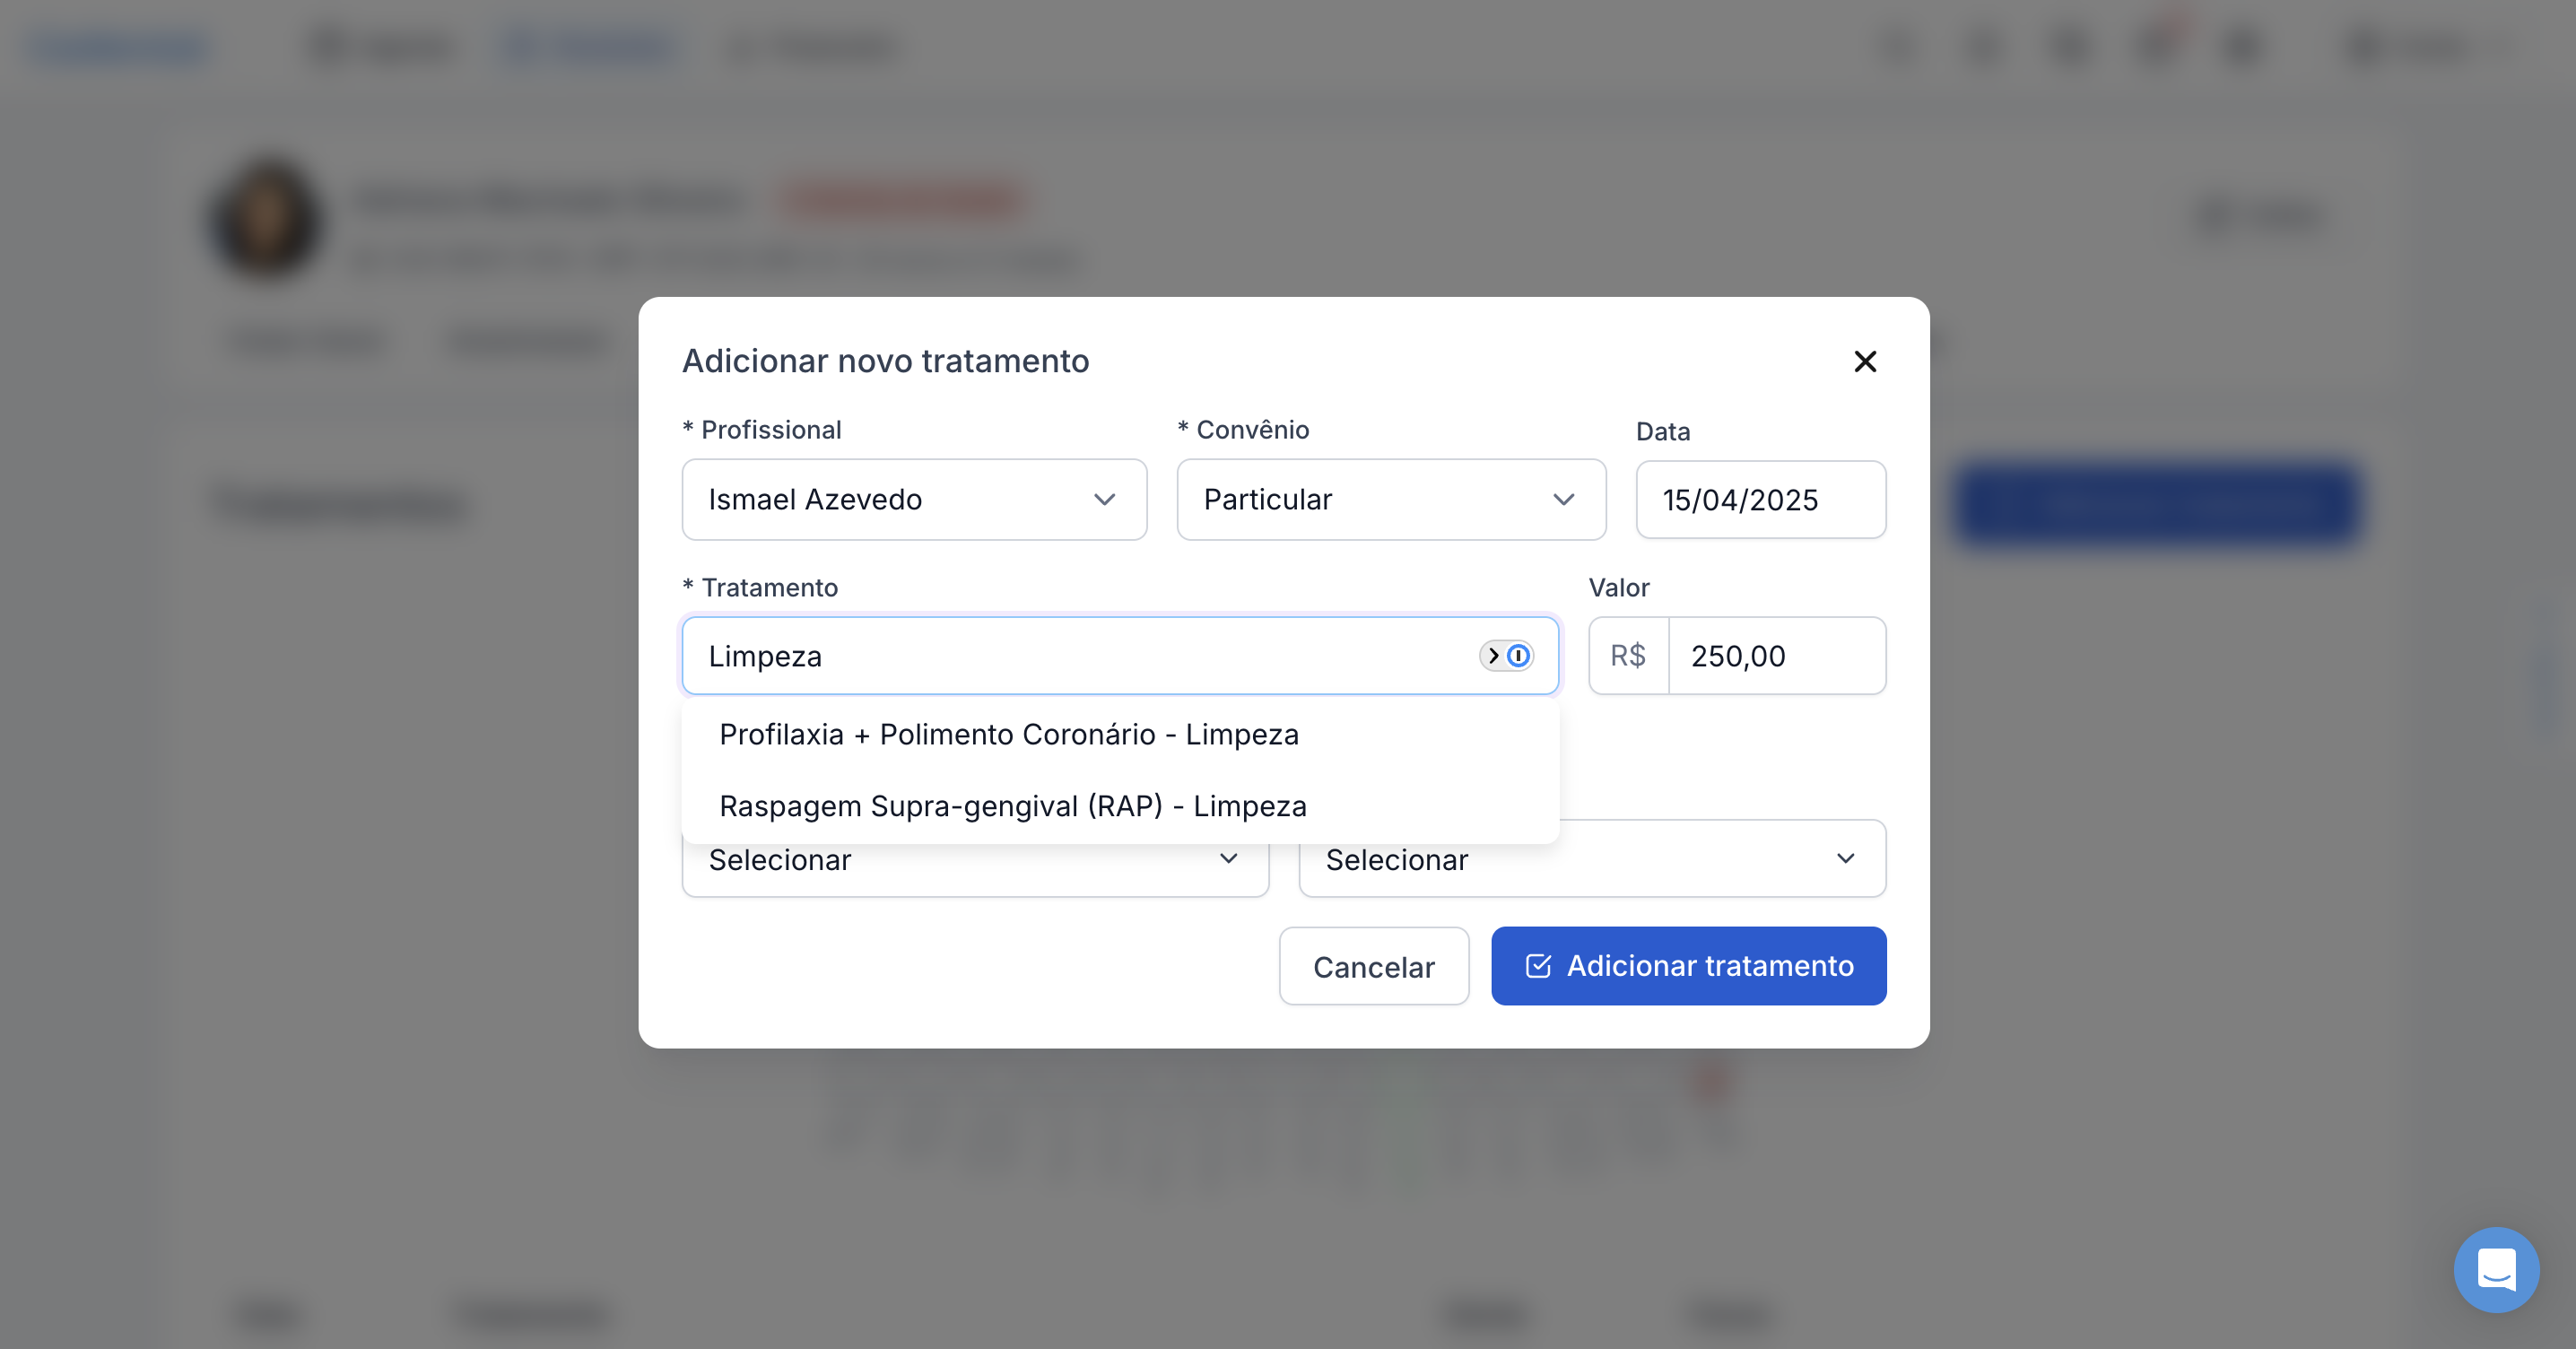The width and height of the screenshot is (2576, 1349).
Task: Open the chat support widget
Action: [x=2496, y=1269]
